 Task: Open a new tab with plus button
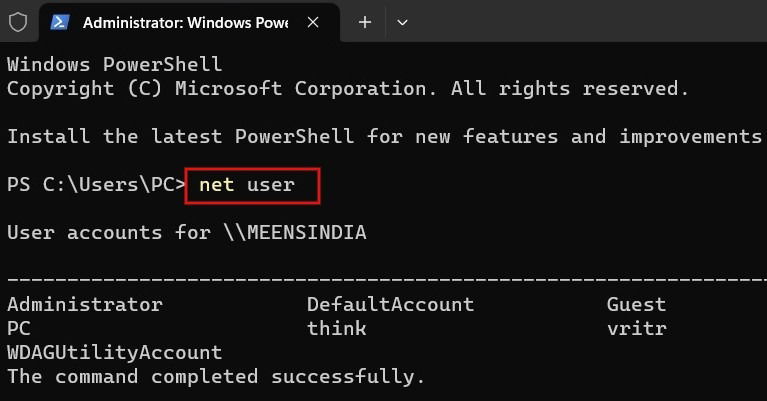[x=364, y=22]
